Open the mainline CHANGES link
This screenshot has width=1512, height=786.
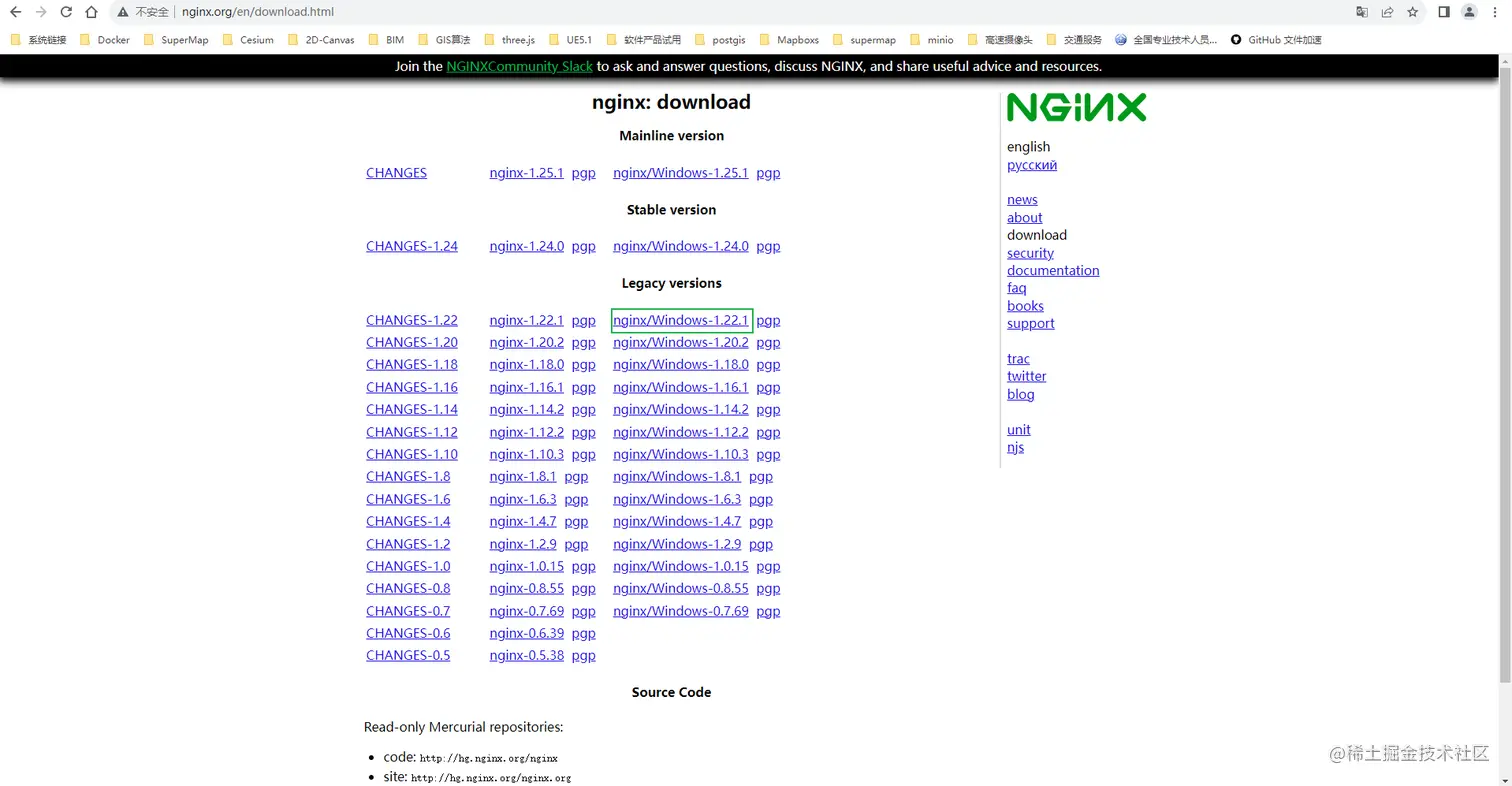click(396, 173)
